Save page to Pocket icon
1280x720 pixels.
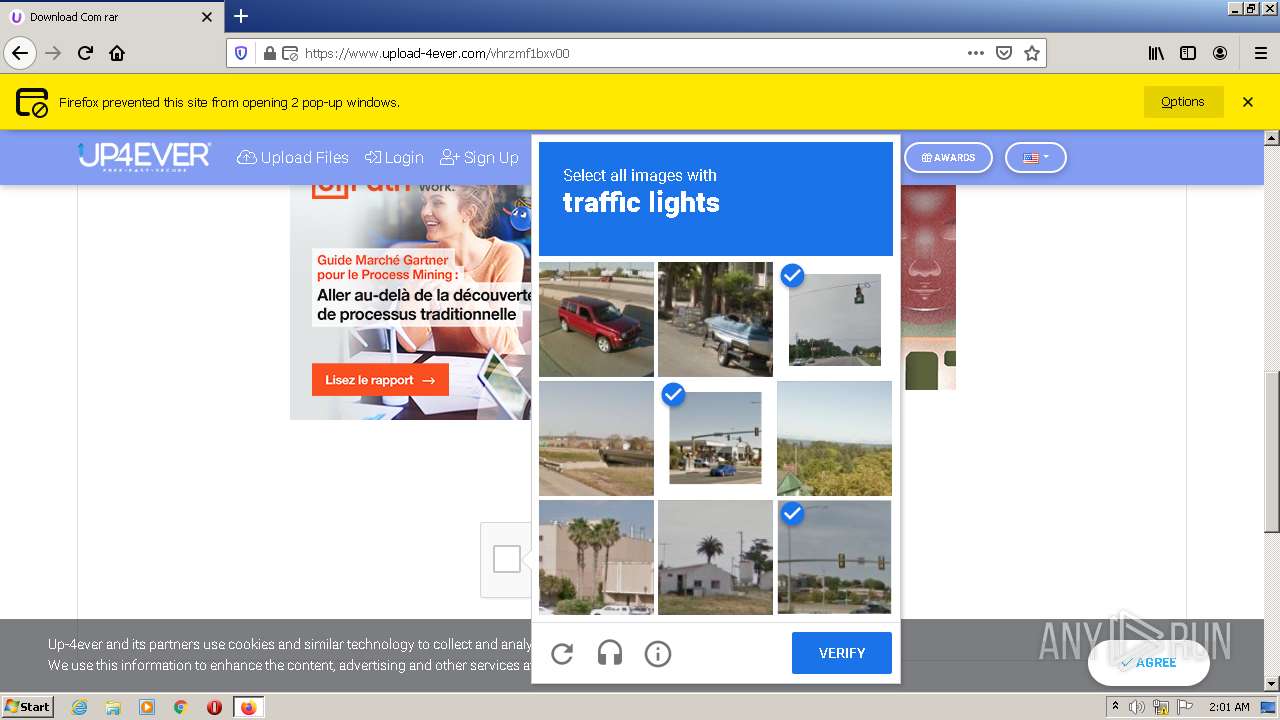(1004, 53)
